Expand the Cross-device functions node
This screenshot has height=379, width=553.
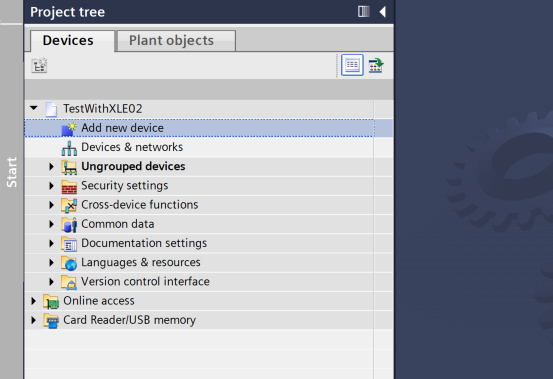[51, 205]
